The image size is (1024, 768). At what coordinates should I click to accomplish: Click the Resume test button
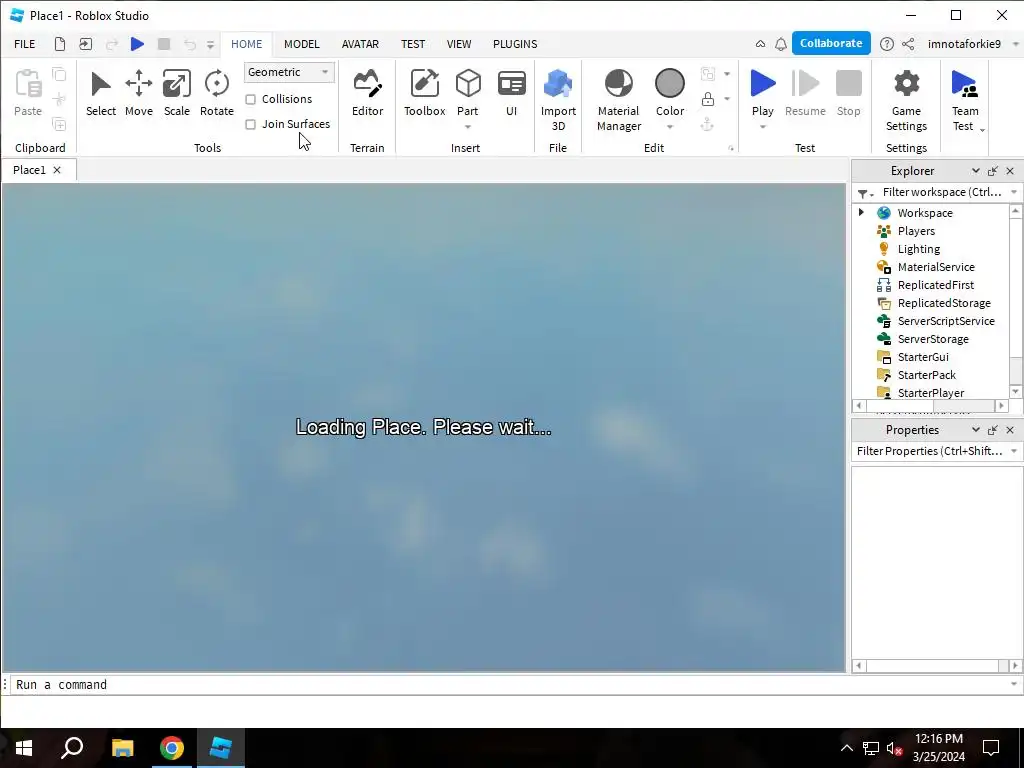tap(805, 93)
